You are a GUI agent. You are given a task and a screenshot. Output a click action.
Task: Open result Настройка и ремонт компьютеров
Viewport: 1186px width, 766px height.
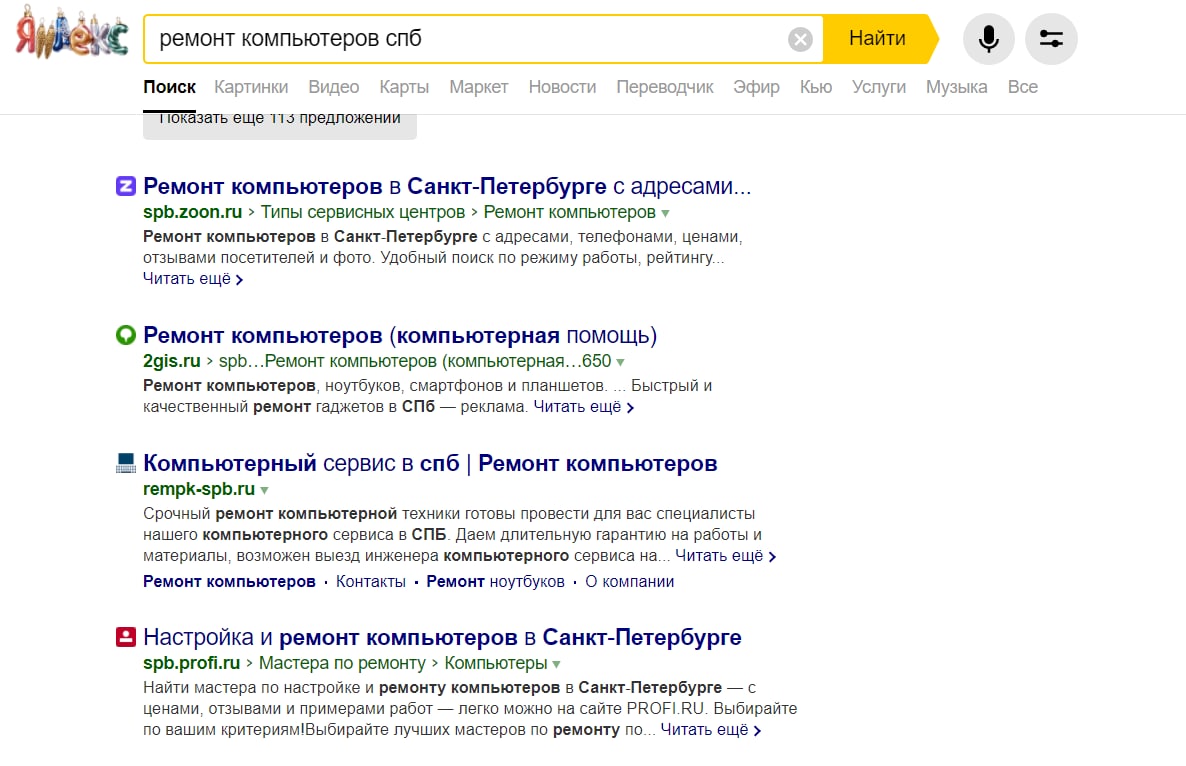[442, 637]
